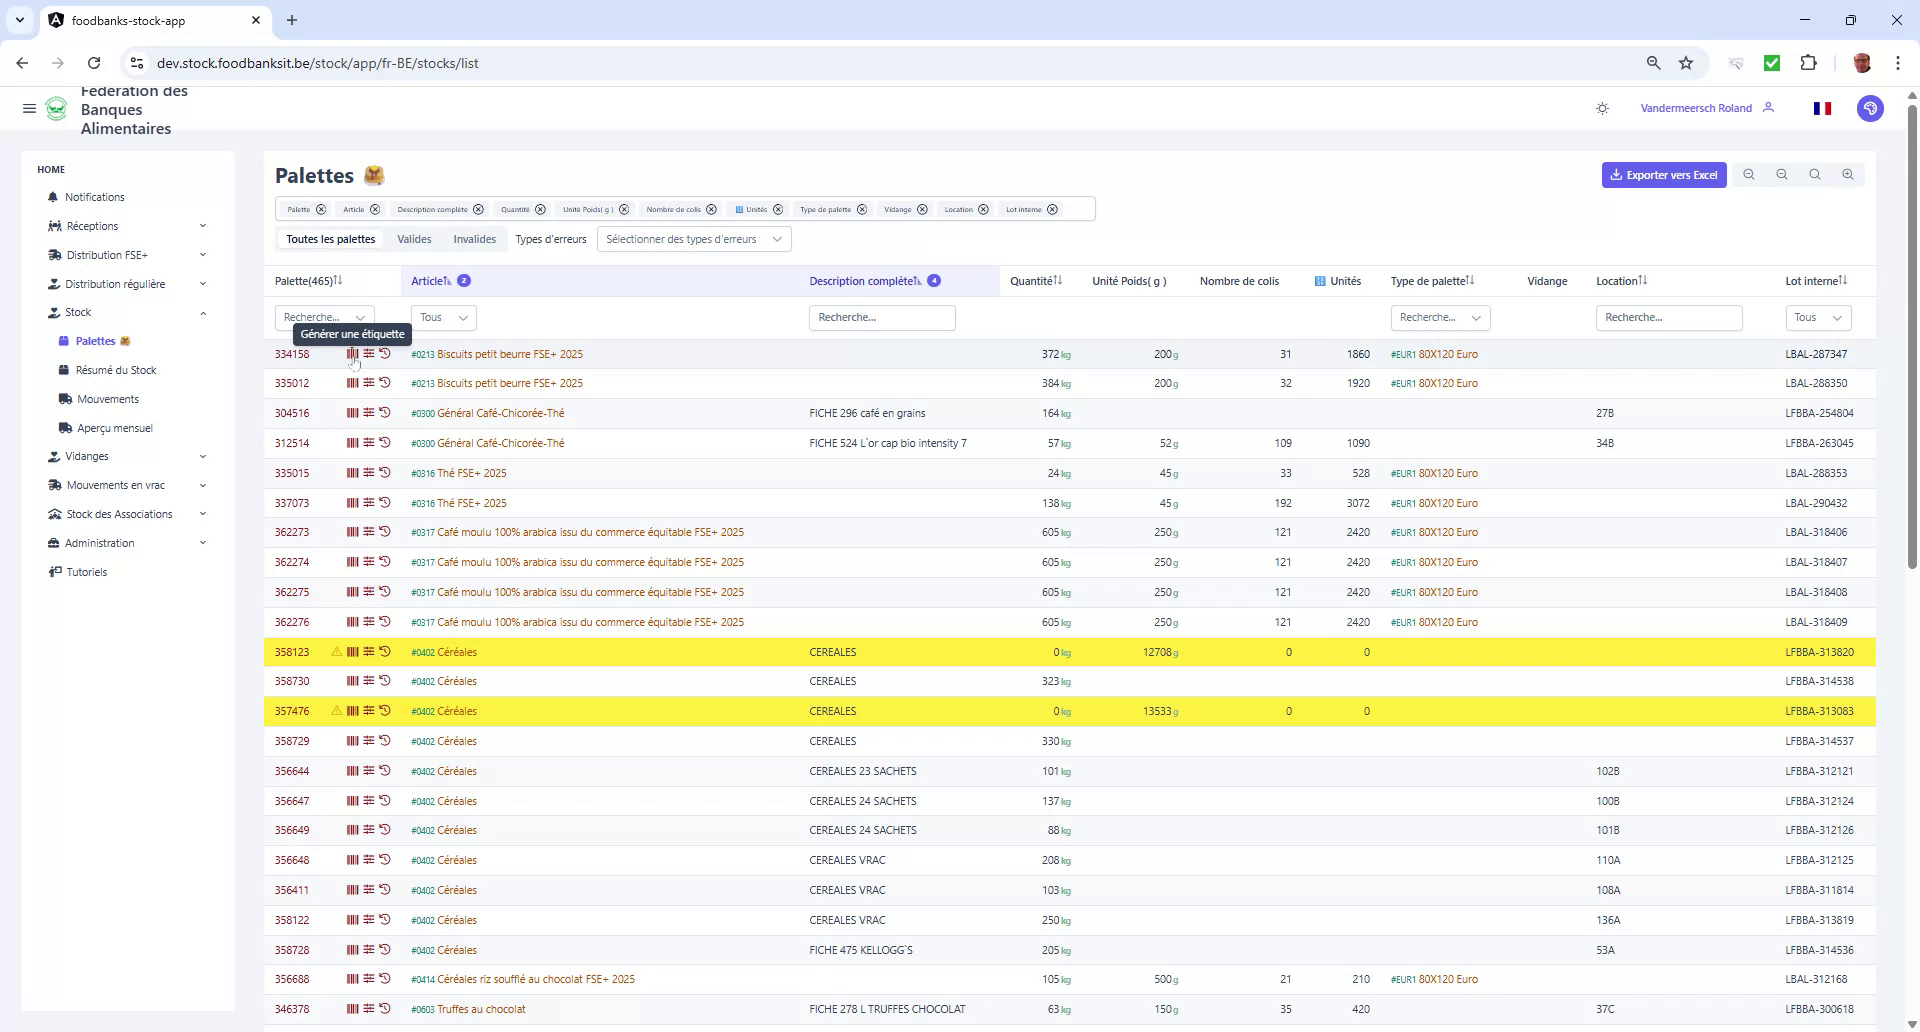
Task: Open palette detail link 362273
Action: coord(291,532)
